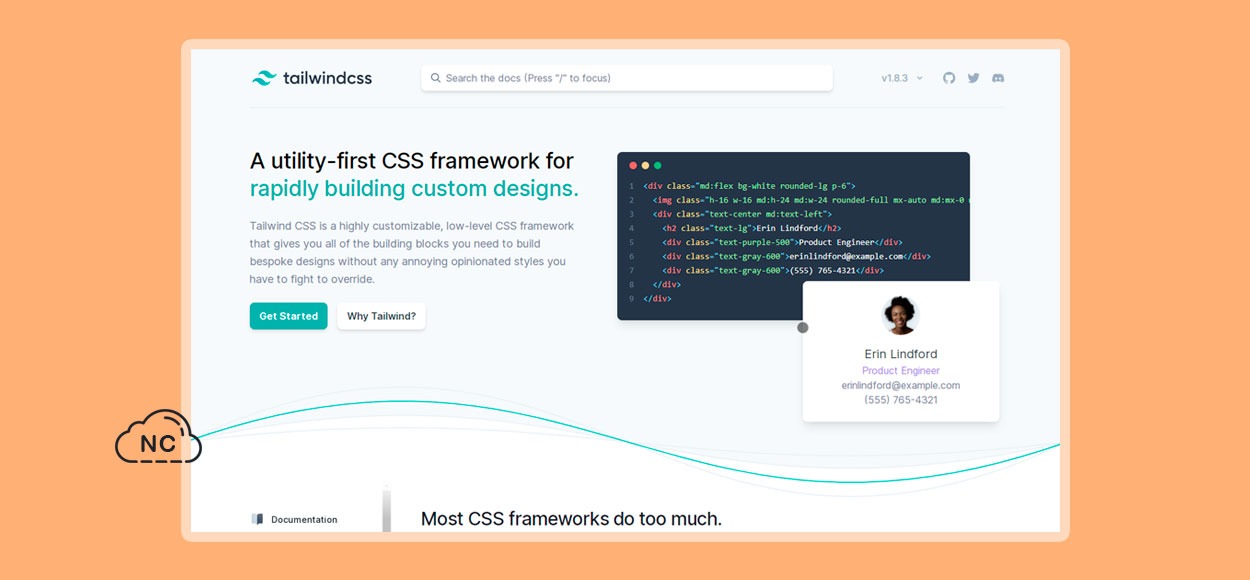
Task: Open the v1.8.3 version dropdown
Action: point(902,78)
